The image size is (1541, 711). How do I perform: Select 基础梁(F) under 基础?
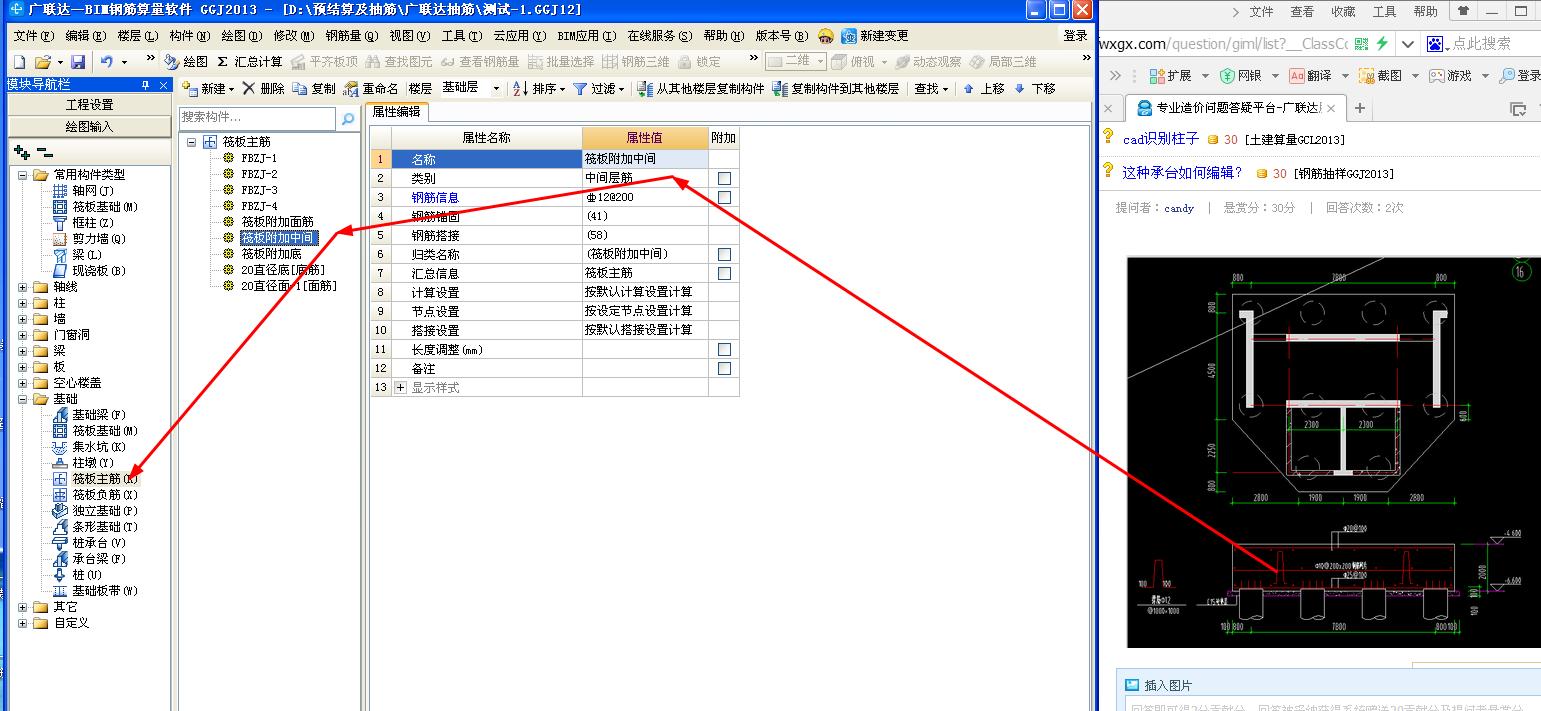[x=88, y=414]
